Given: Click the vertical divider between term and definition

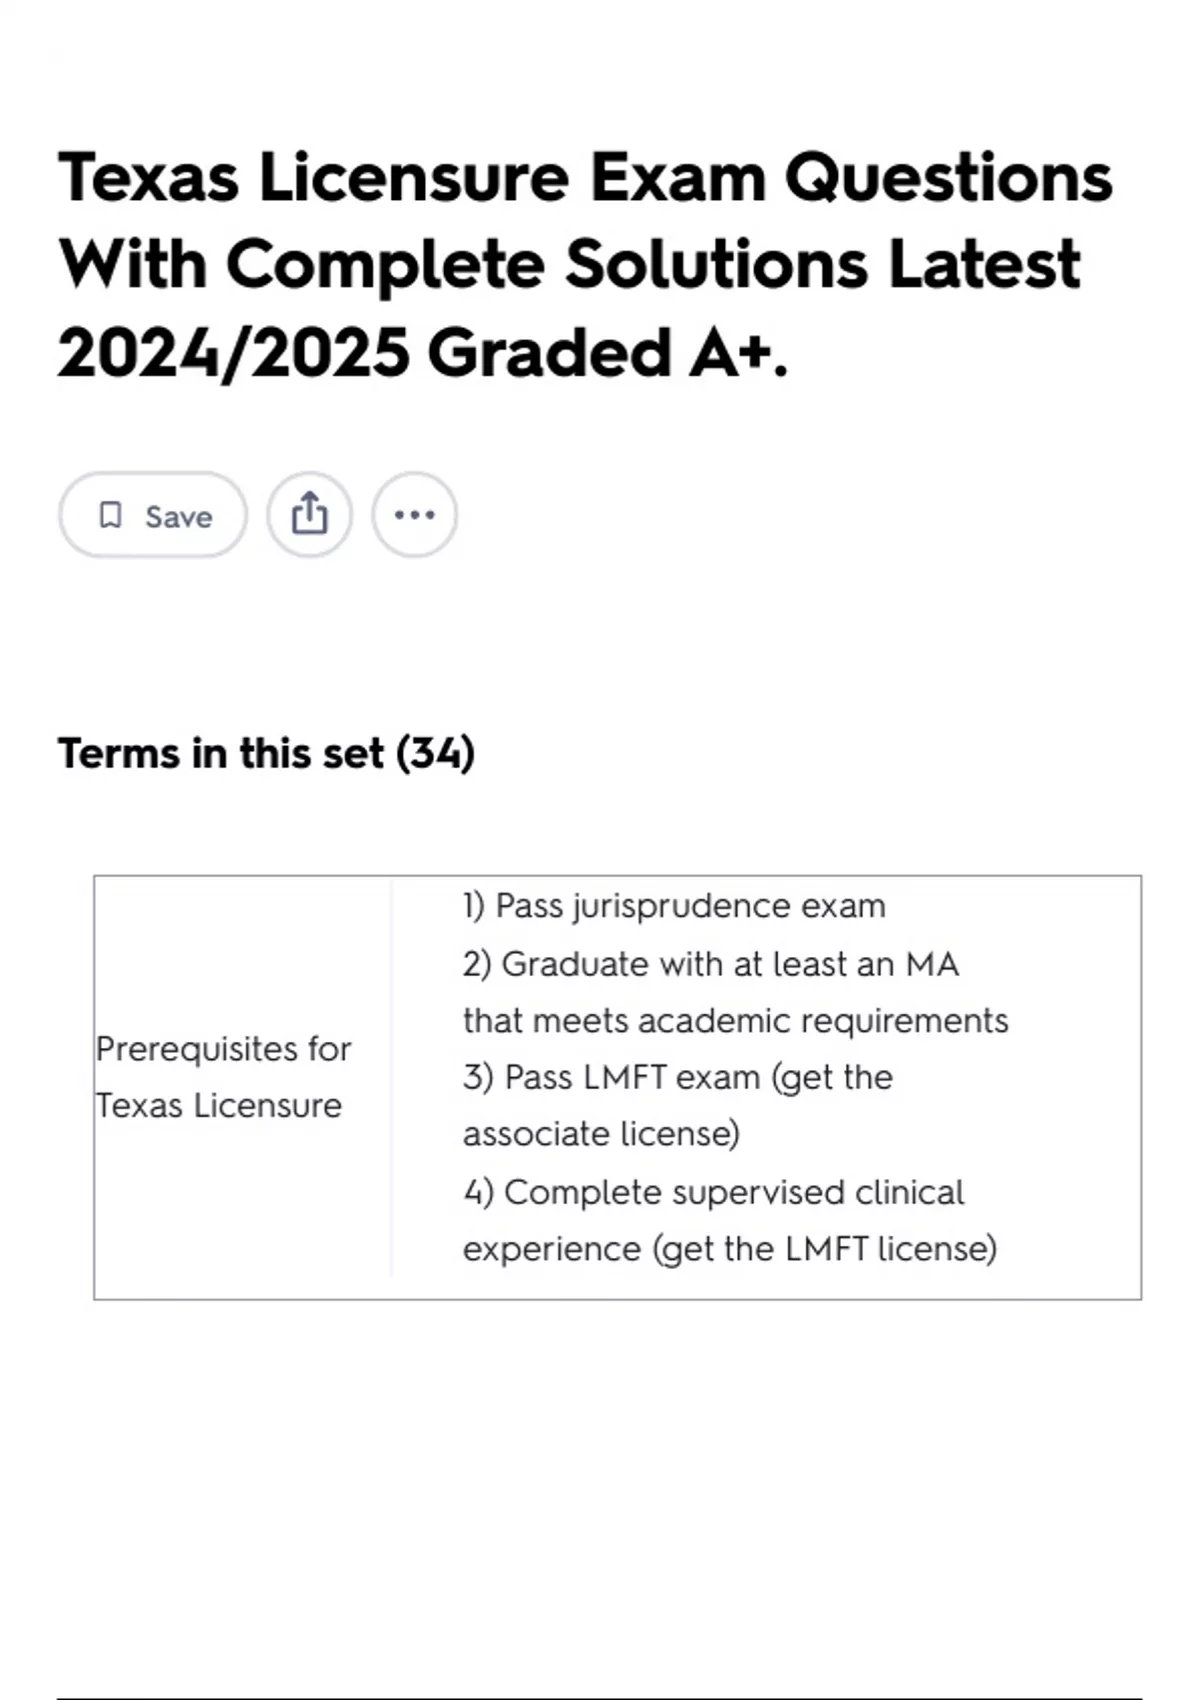Looking at the screenshot, I should 392,1078.
